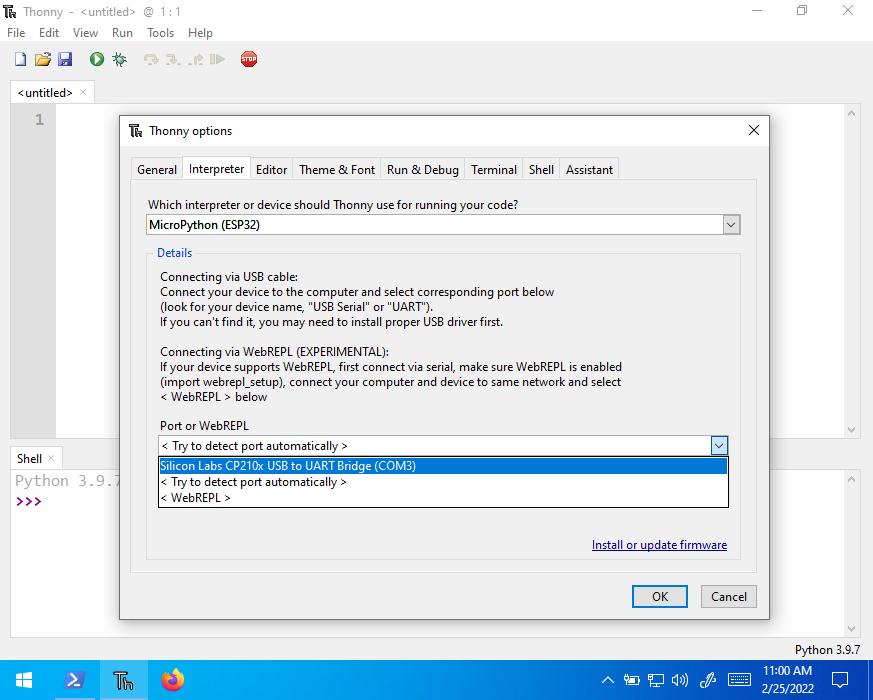Image resolution: width=873 pixels, height=700 pixels.
Task: Open the notification center icon
Action: (x=840, y=680)
